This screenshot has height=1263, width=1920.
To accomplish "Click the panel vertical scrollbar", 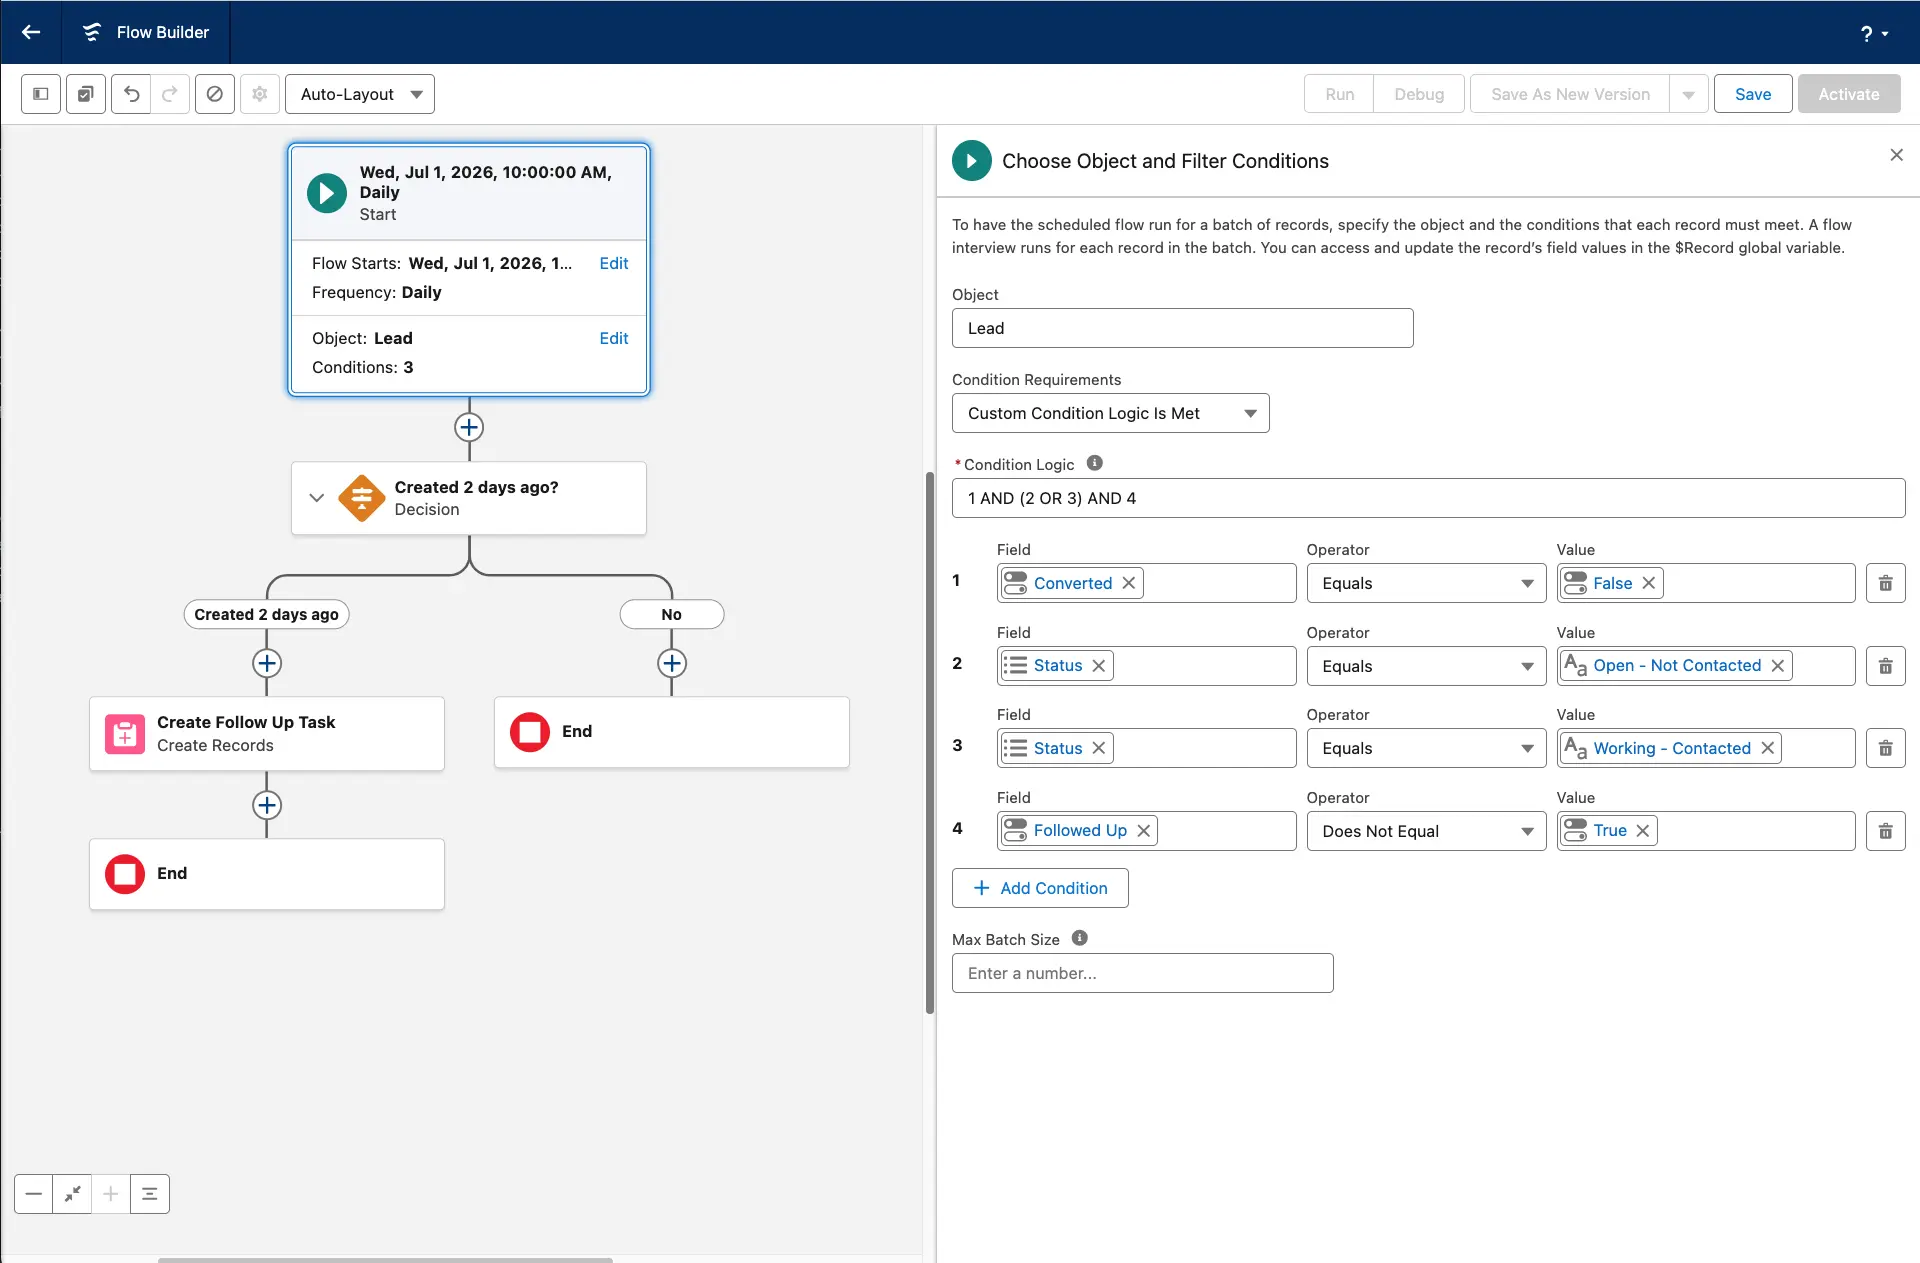I will pos(930,742).
